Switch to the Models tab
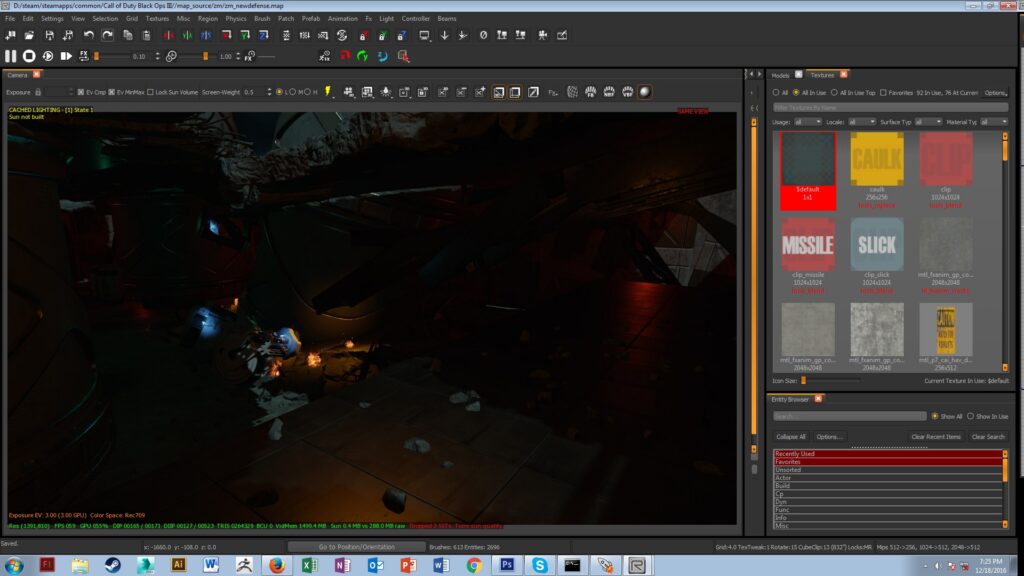 tap(780, 75)
